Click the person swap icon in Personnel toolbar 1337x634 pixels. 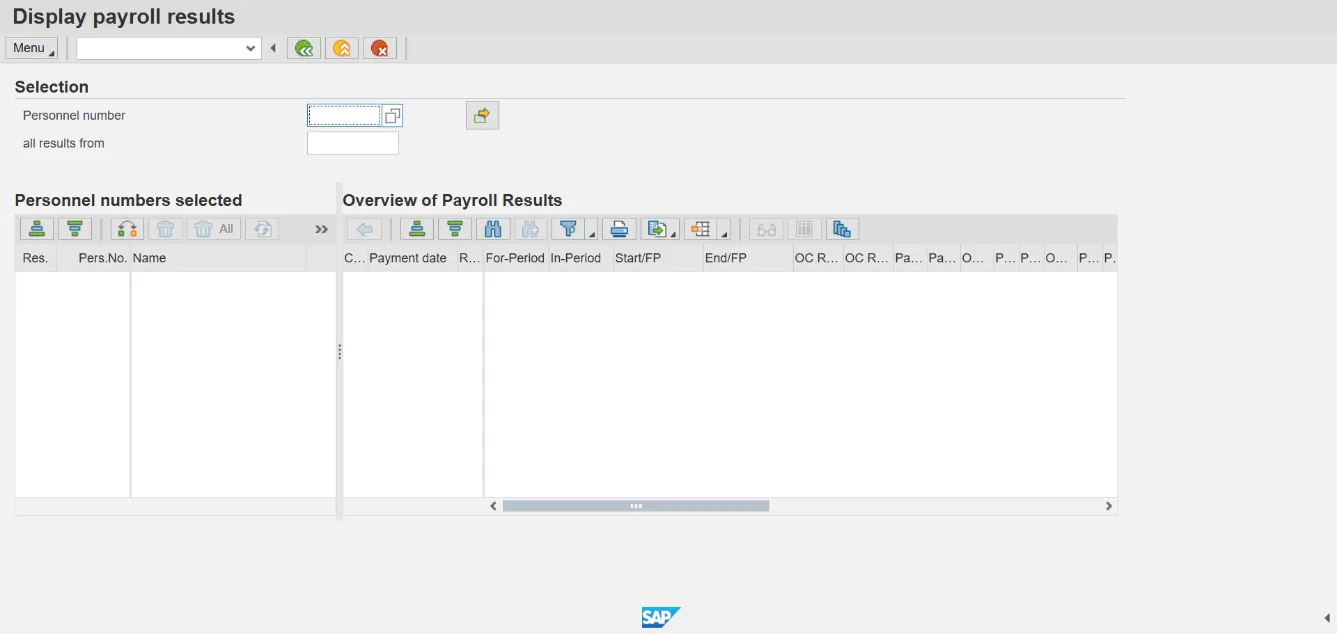127,229
